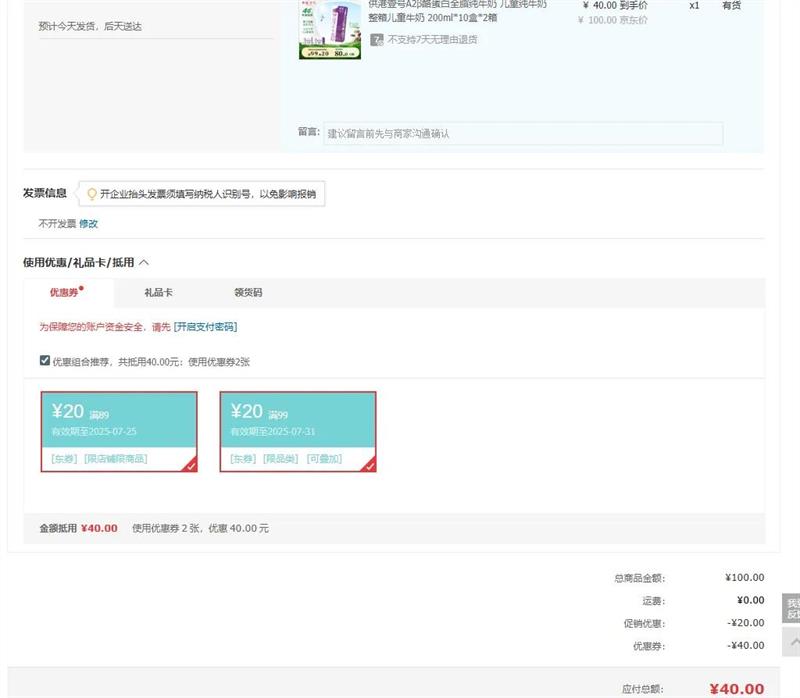Deselect the ¥20 满99 coupon card
The image size is (800, 698).
pyautogui.click(x=298, y=431)
